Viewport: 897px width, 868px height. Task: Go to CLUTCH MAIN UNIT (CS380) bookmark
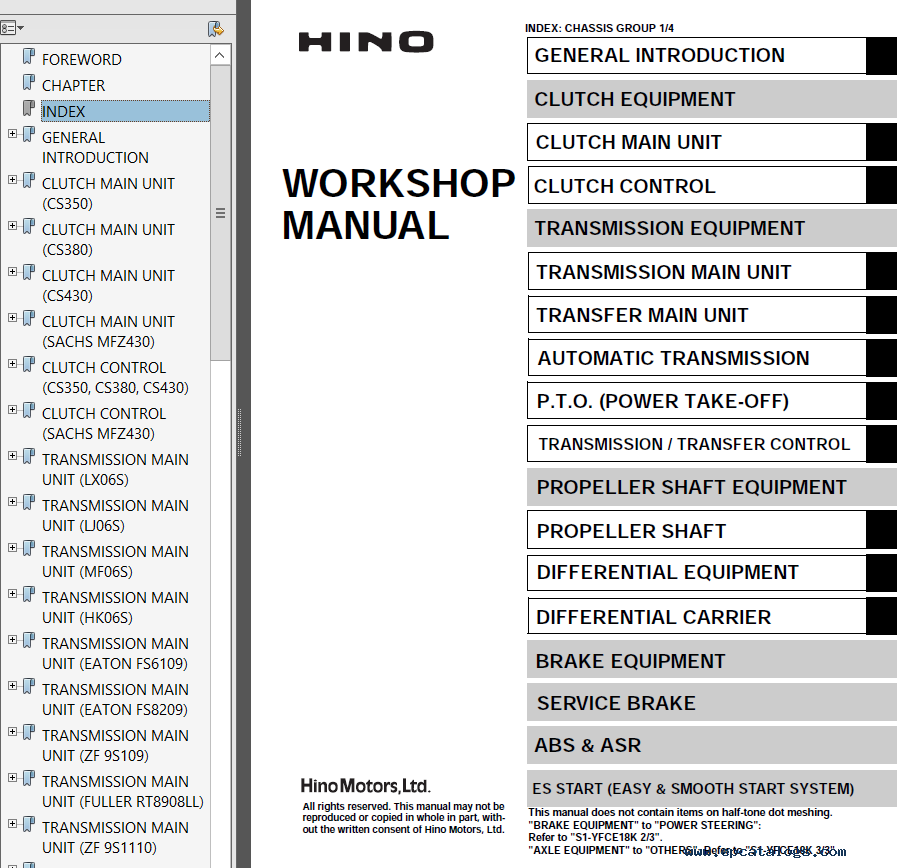click(x=108, y=240)
